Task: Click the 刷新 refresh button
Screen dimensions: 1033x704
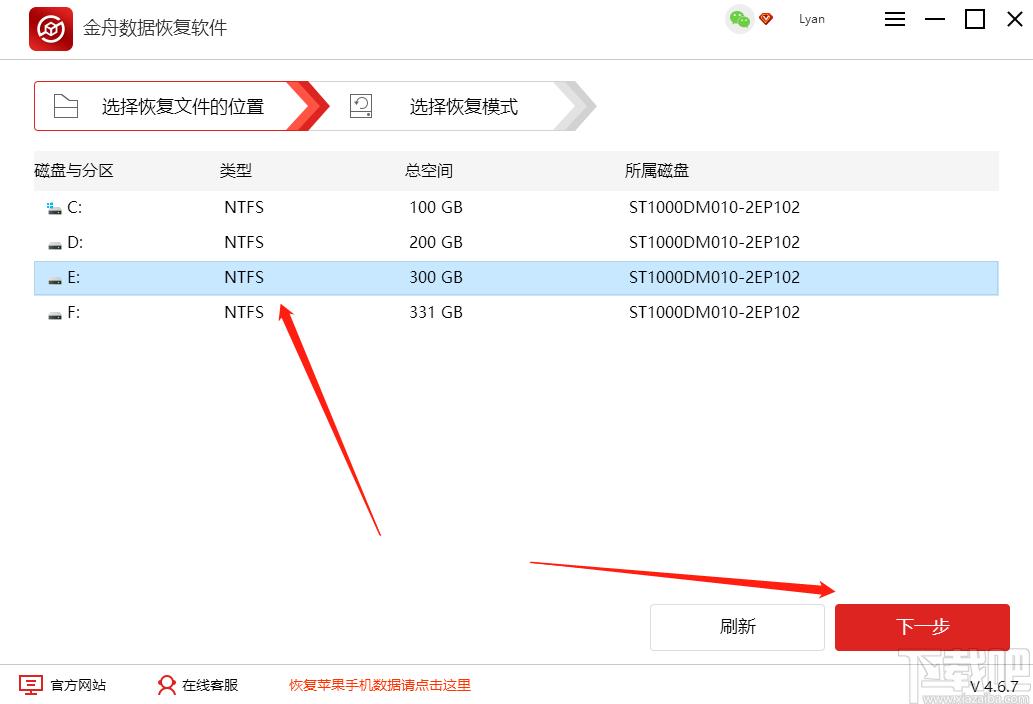Action: (737, 627)
